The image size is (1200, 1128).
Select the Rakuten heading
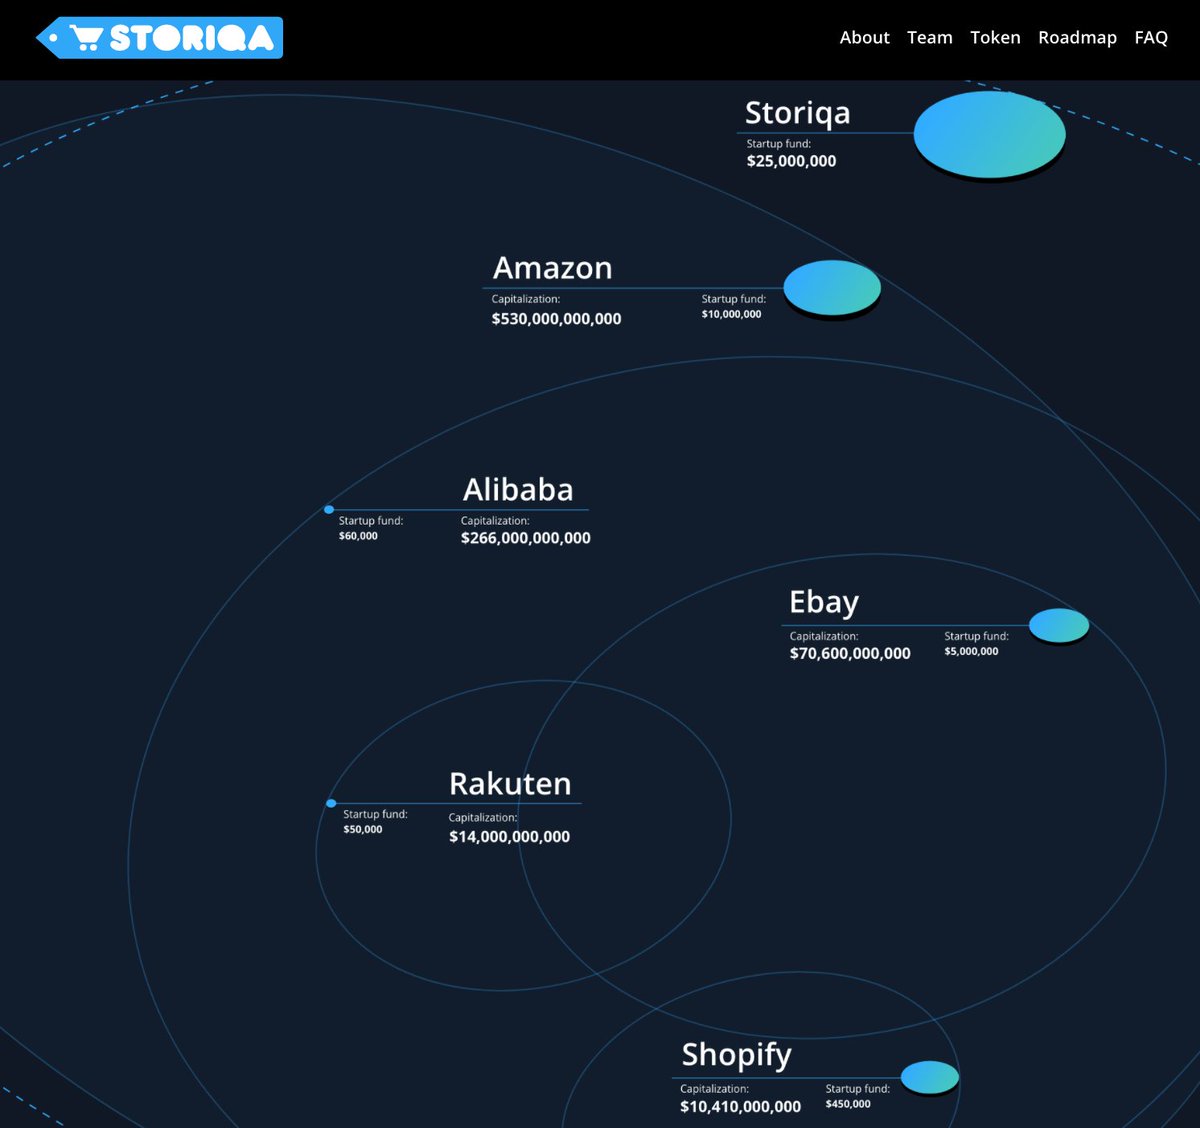[x=510, y=783]
